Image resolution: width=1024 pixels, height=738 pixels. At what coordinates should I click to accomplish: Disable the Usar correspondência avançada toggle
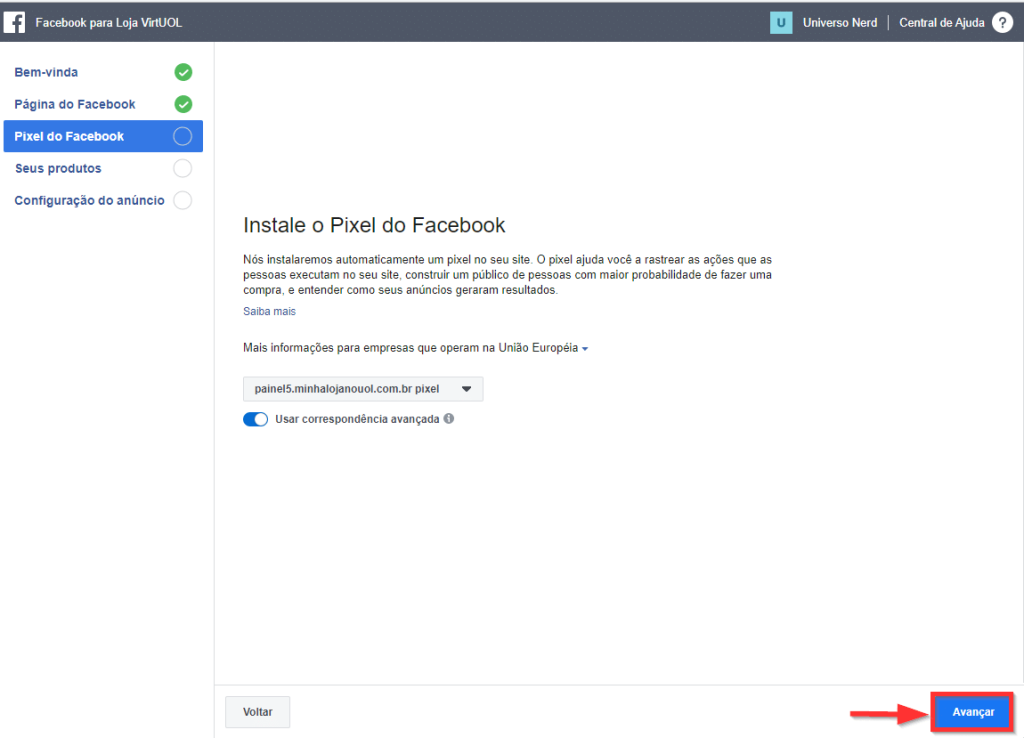[256, 419]
